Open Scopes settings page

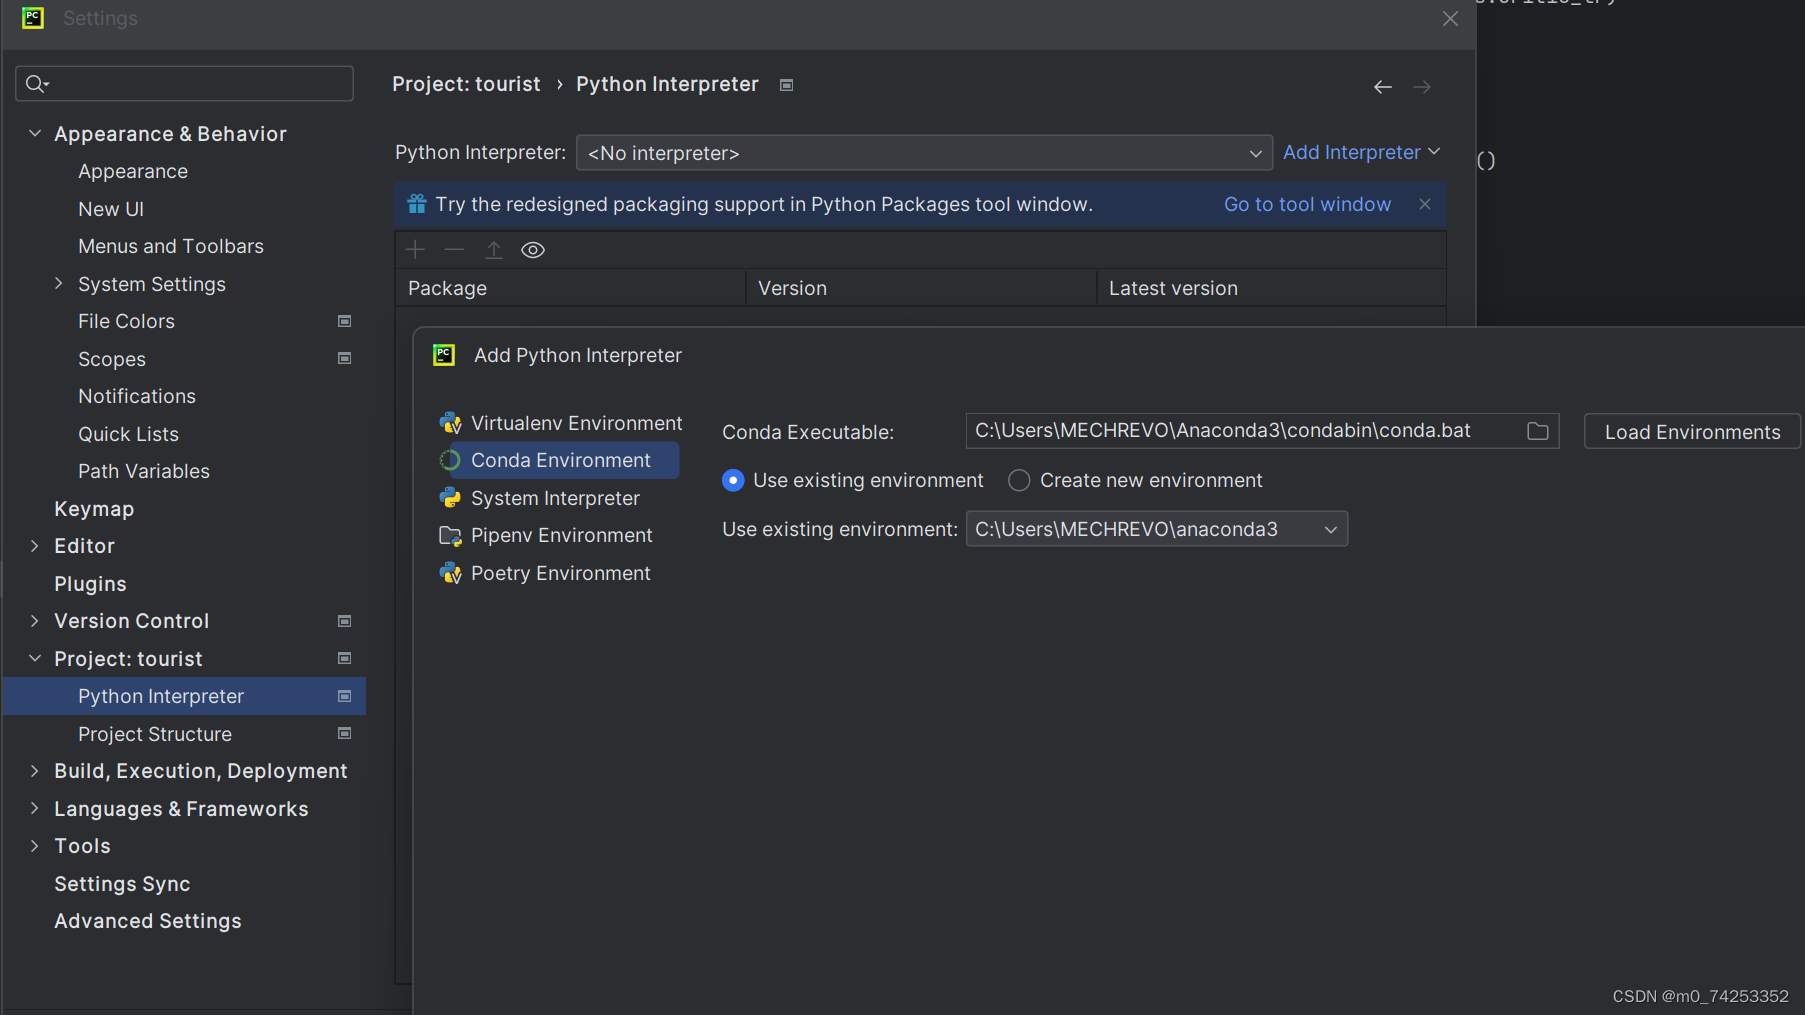click(112, 359)
